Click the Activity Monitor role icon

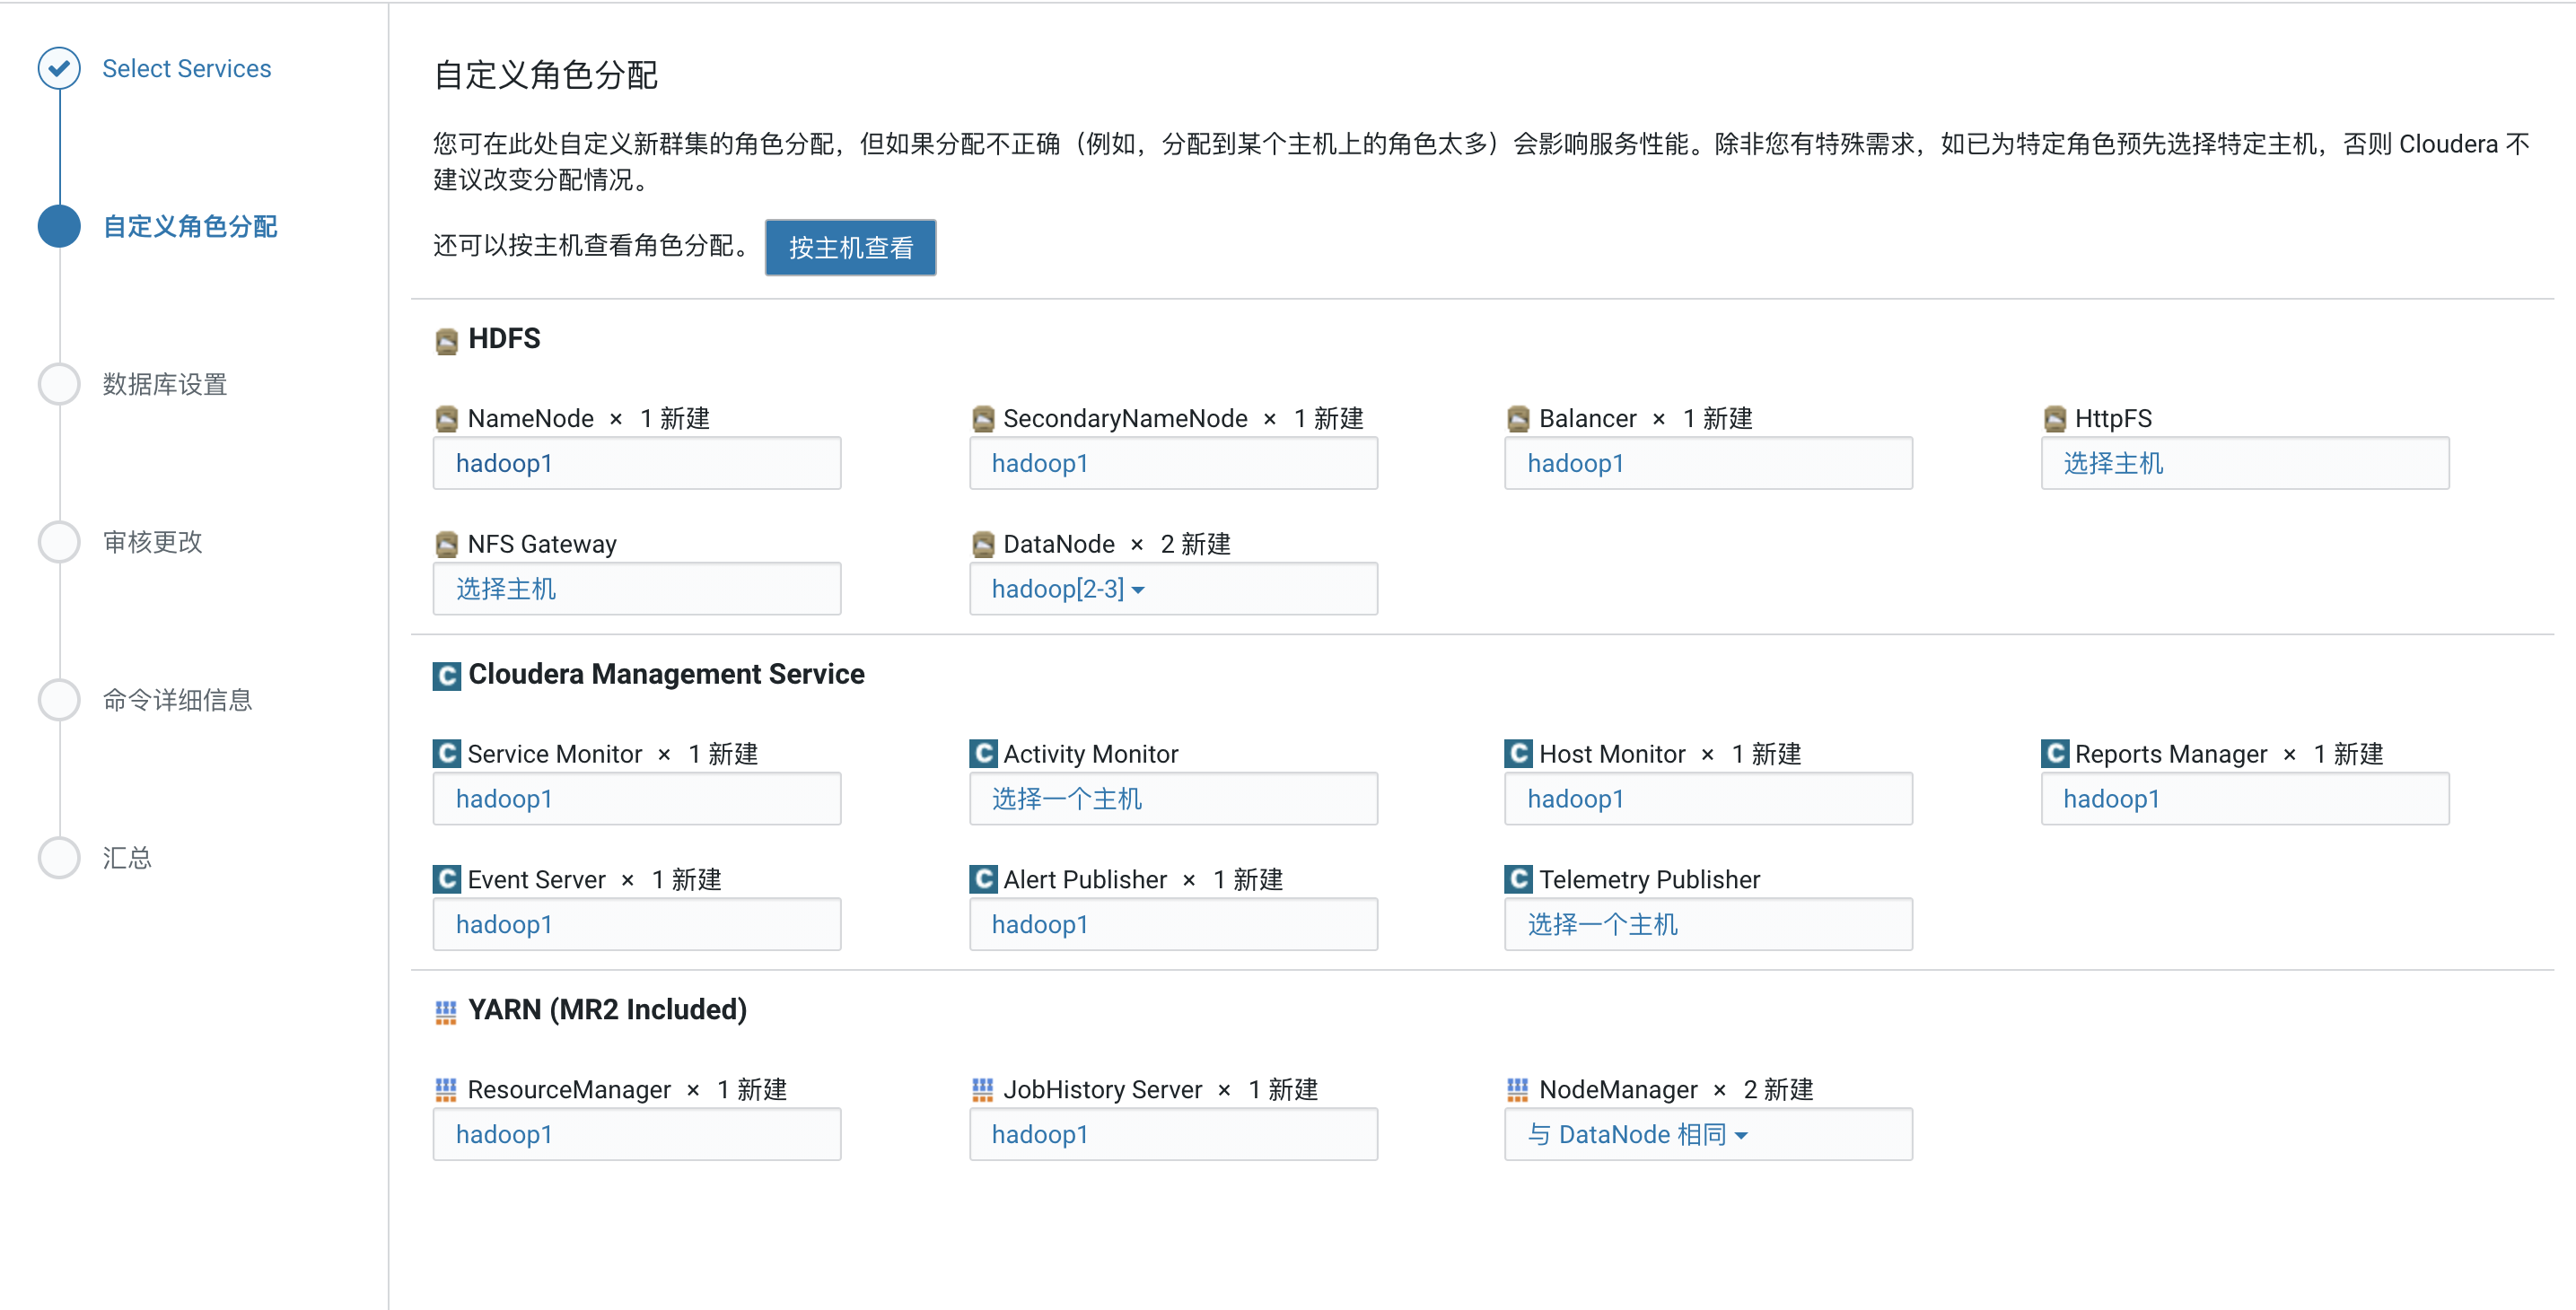click(x=982, y=754)
